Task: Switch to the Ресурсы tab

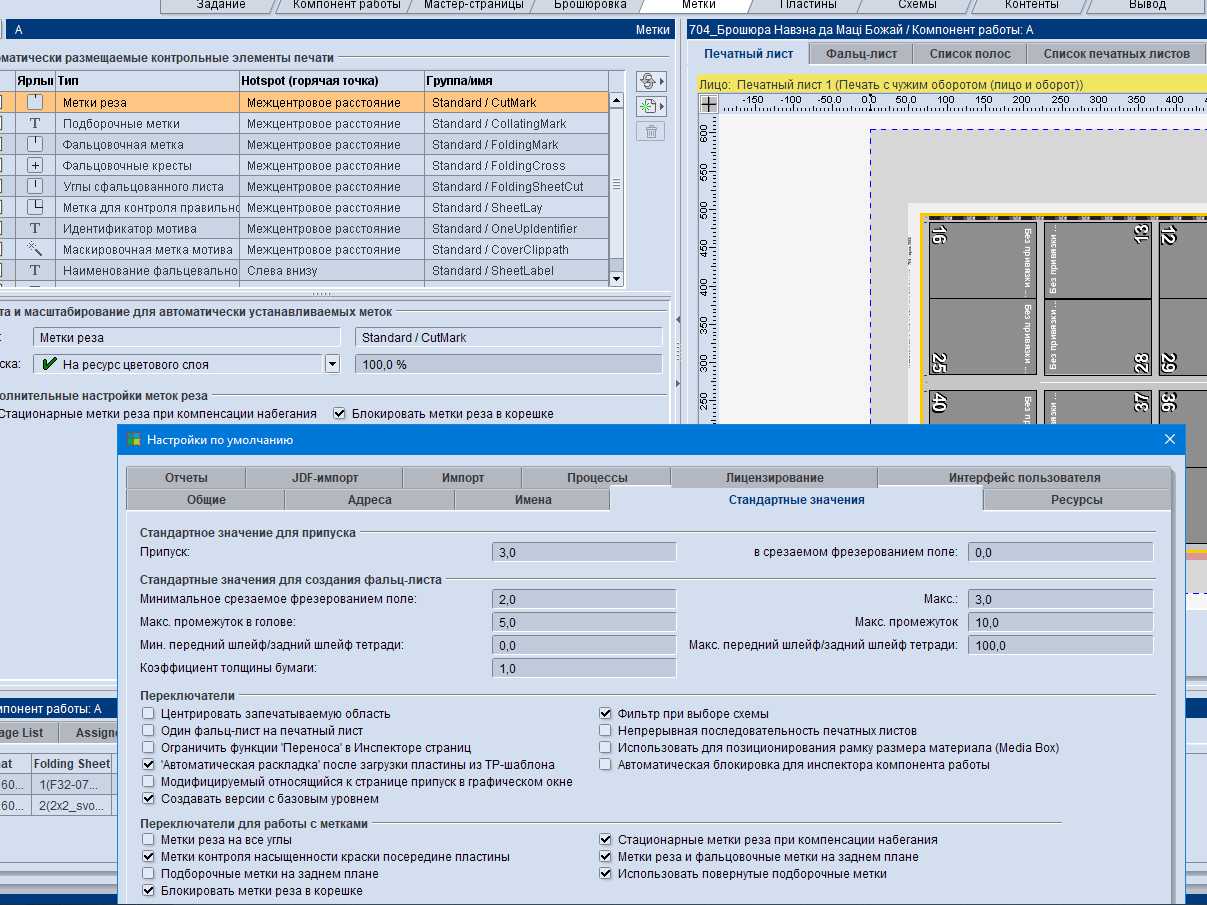Action: (1076, 500)
